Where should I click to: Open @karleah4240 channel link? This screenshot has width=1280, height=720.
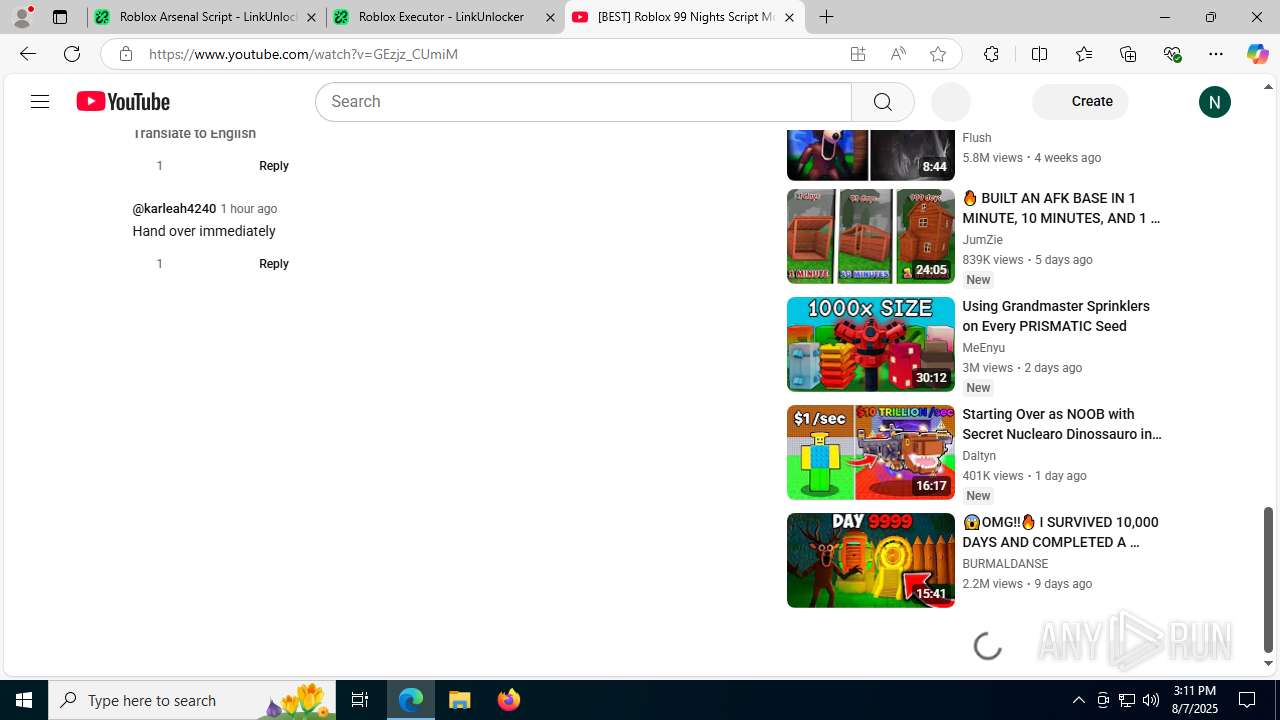tap(174, 209)
